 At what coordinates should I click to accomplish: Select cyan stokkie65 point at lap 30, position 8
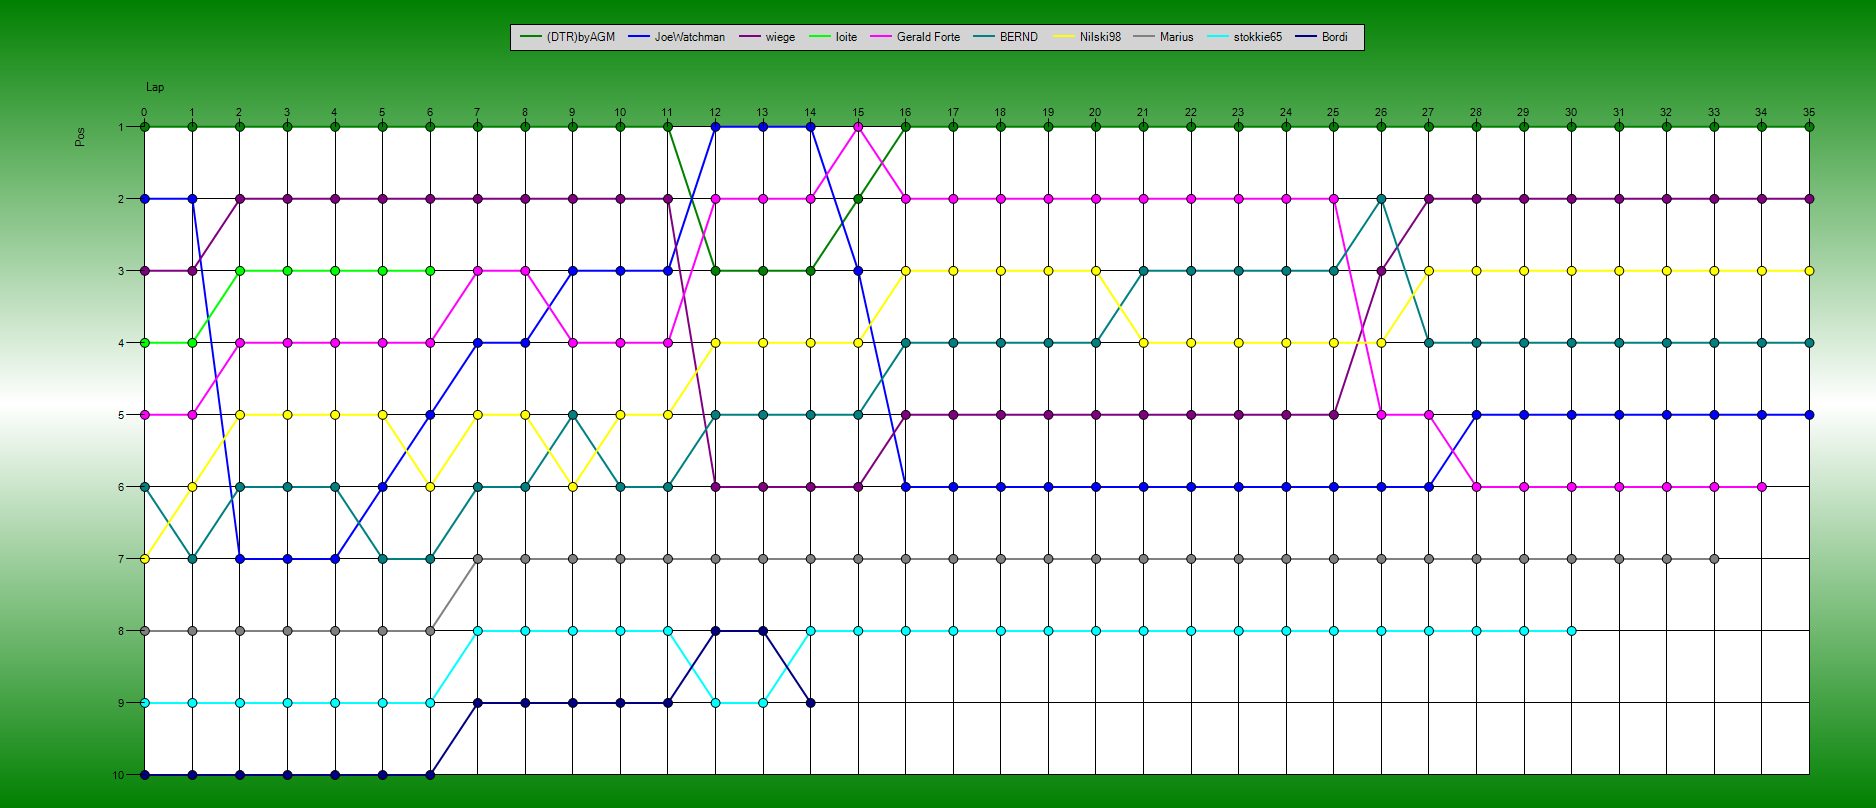1571,631
